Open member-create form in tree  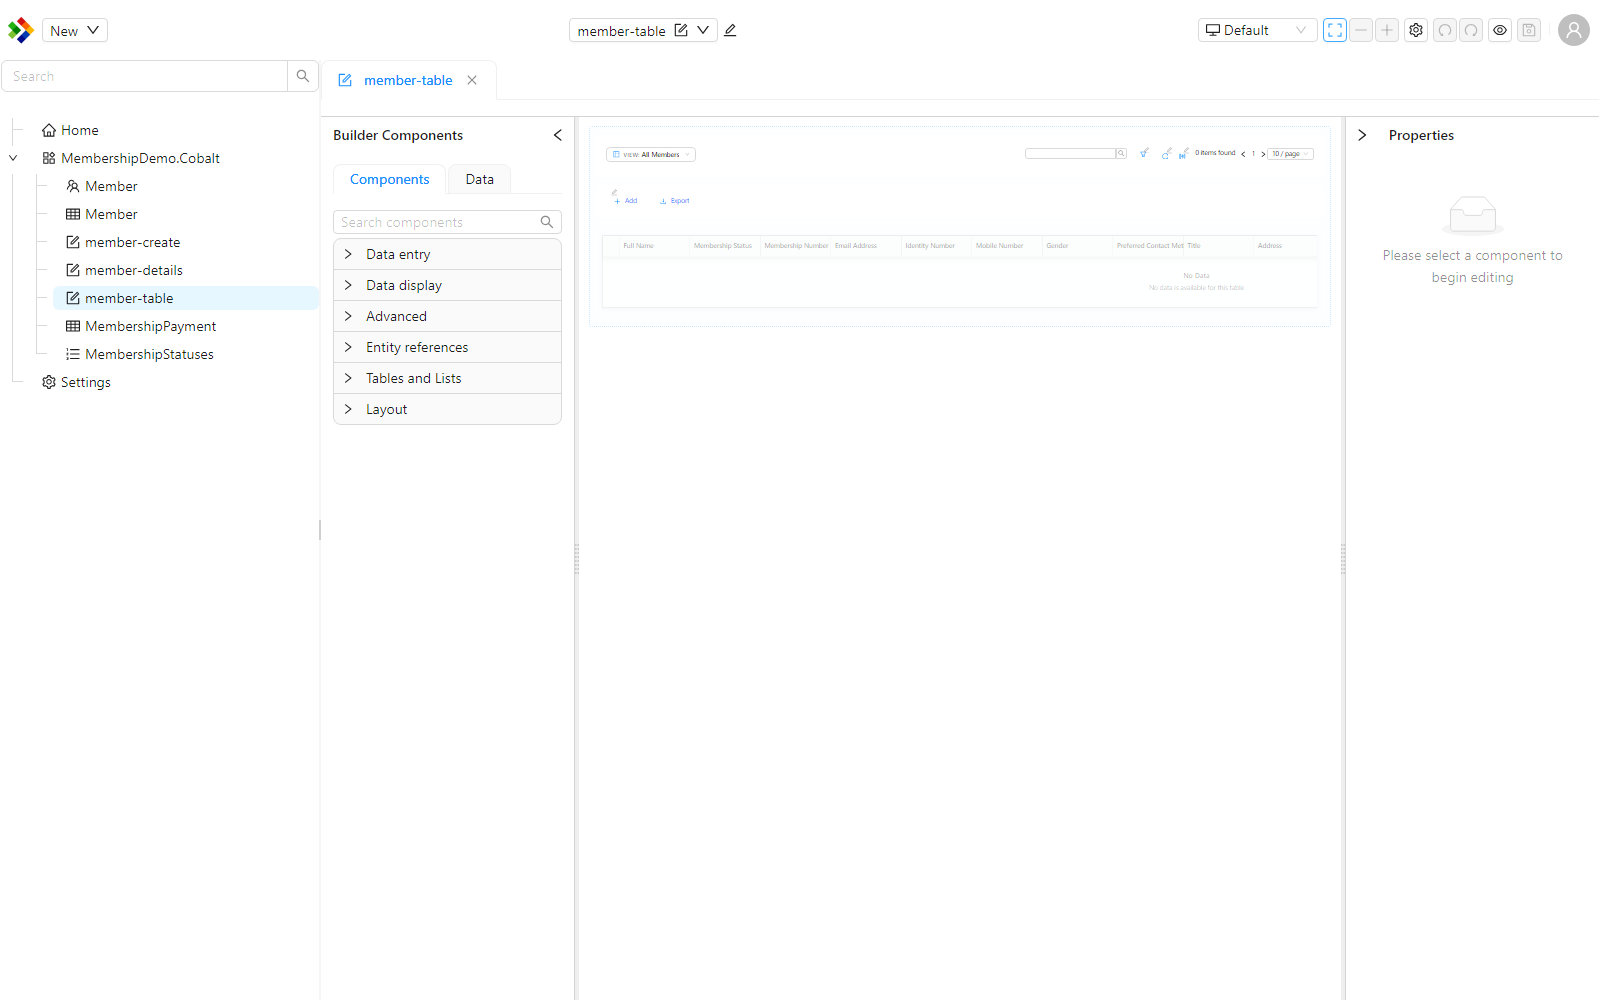(123, 242)
